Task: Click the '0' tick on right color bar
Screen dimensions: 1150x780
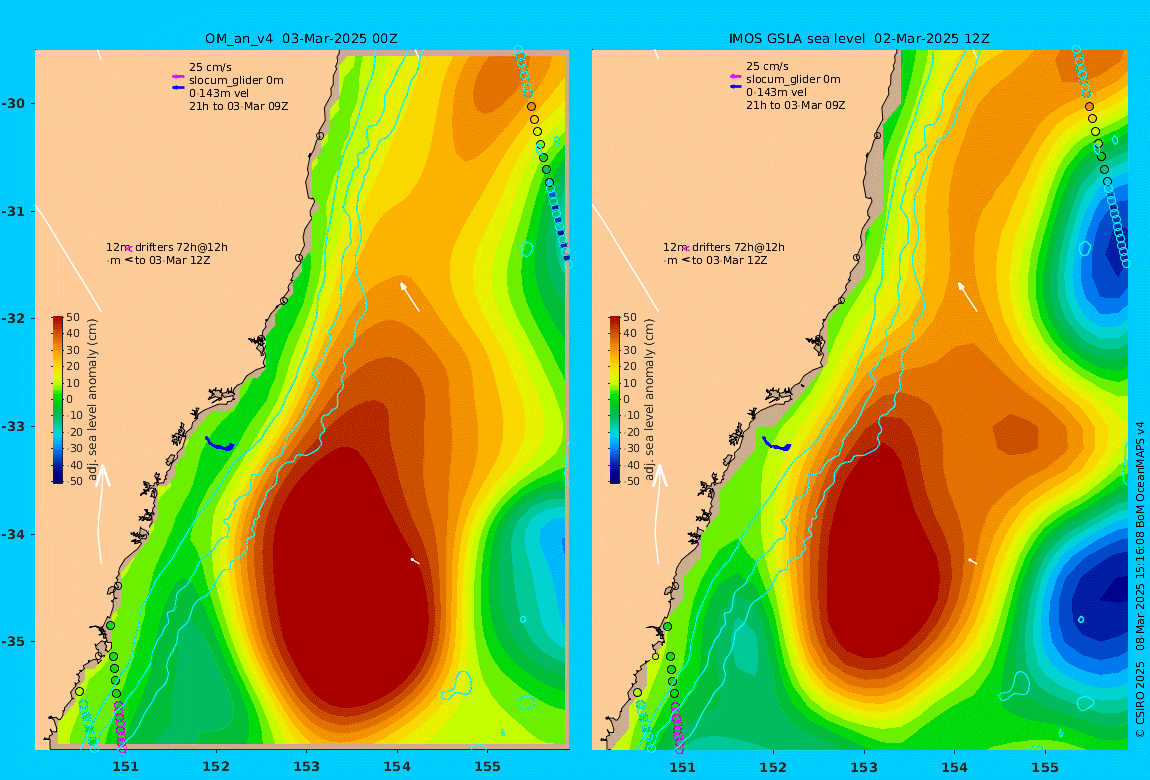Action: point(626,400)
